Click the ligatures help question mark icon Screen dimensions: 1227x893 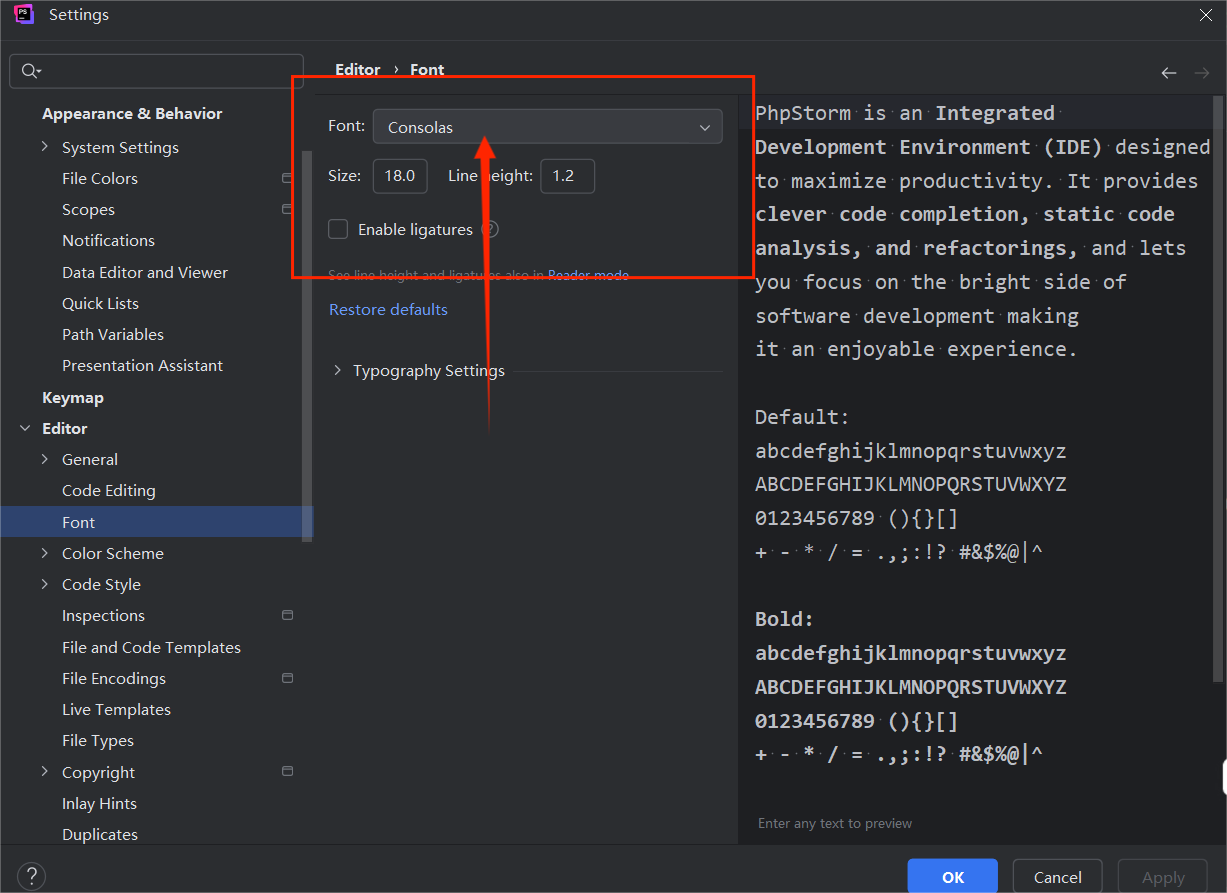489,229
